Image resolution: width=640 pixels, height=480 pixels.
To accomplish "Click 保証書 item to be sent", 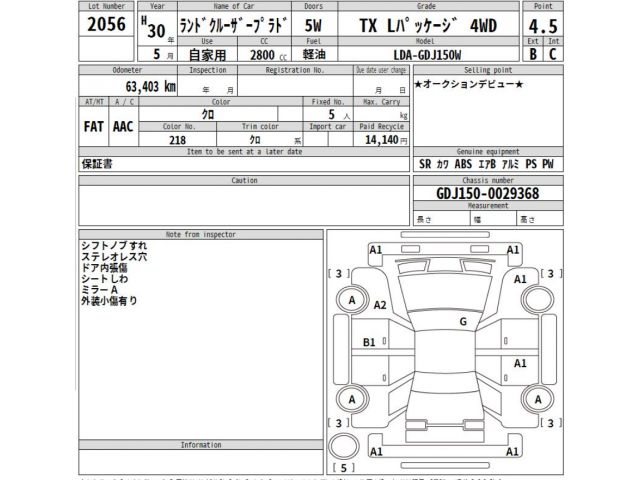I will (97, 164).
